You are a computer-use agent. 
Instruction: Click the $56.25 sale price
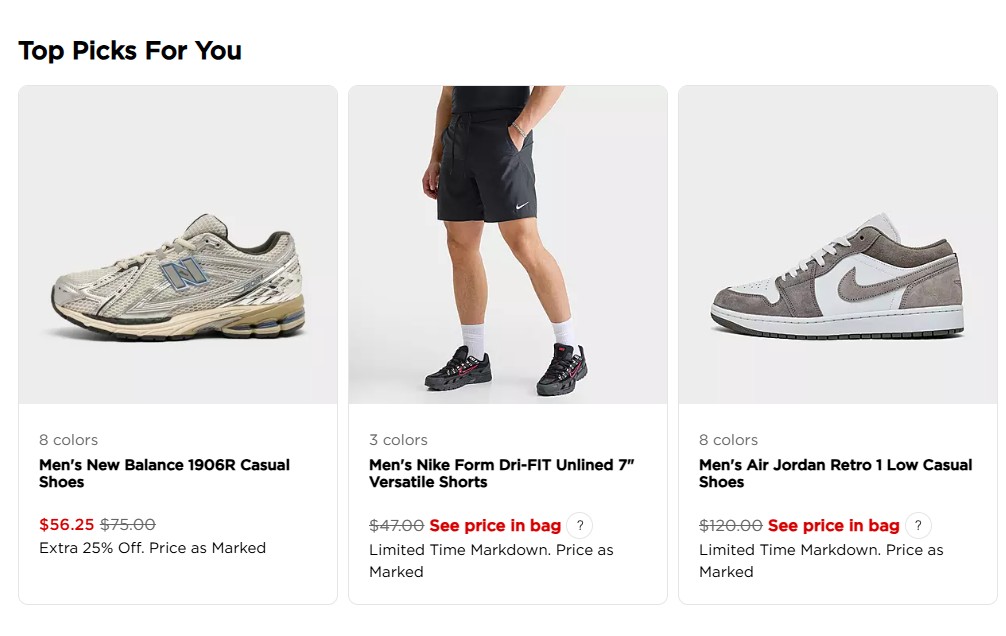pyautogui.click(x=67, y=524)
